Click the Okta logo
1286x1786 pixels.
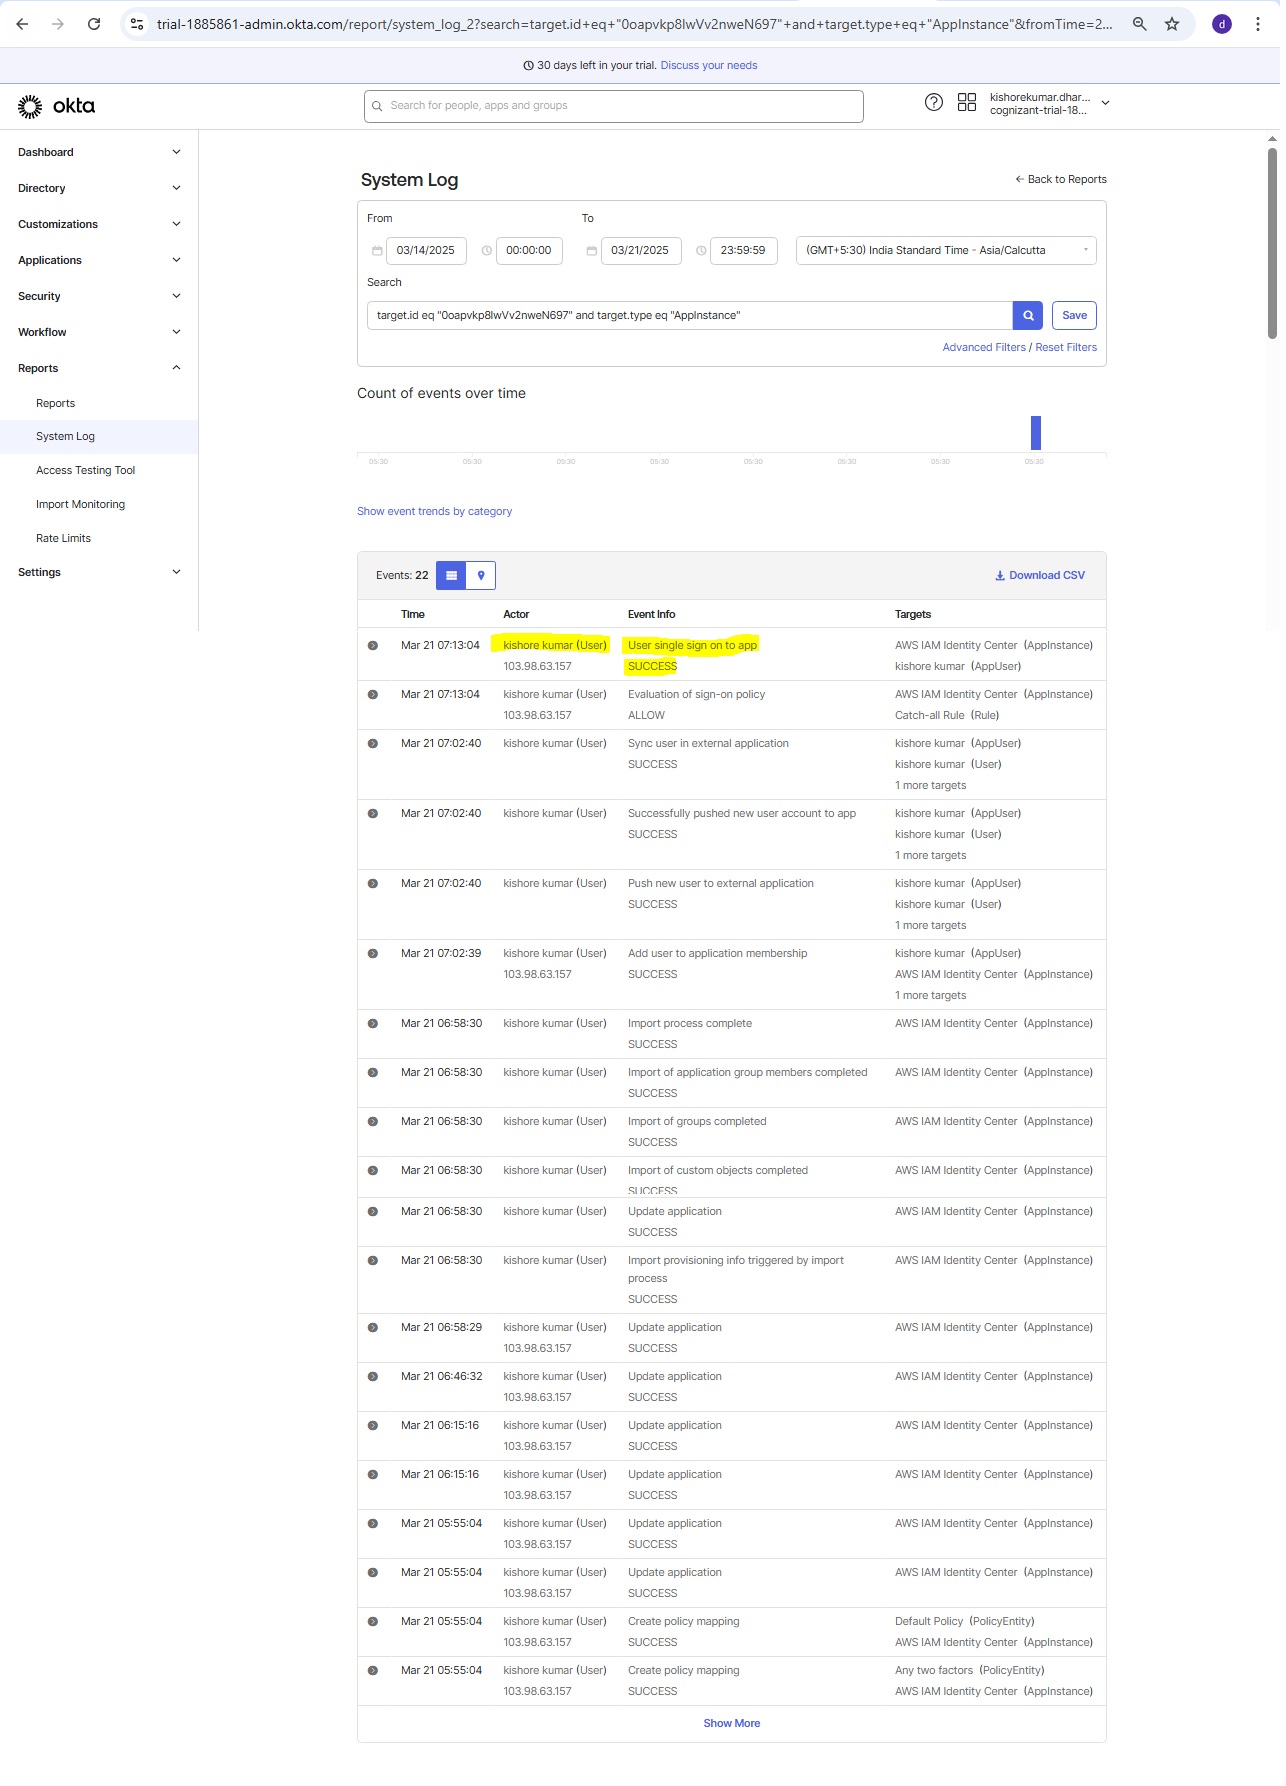click(x=56, y=106)
